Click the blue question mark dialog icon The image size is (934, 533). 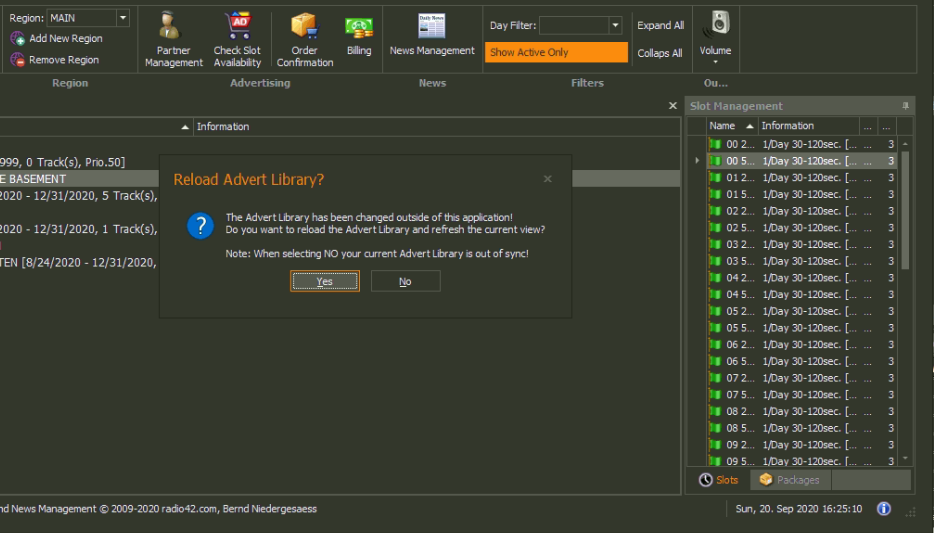tap(200, 226)
